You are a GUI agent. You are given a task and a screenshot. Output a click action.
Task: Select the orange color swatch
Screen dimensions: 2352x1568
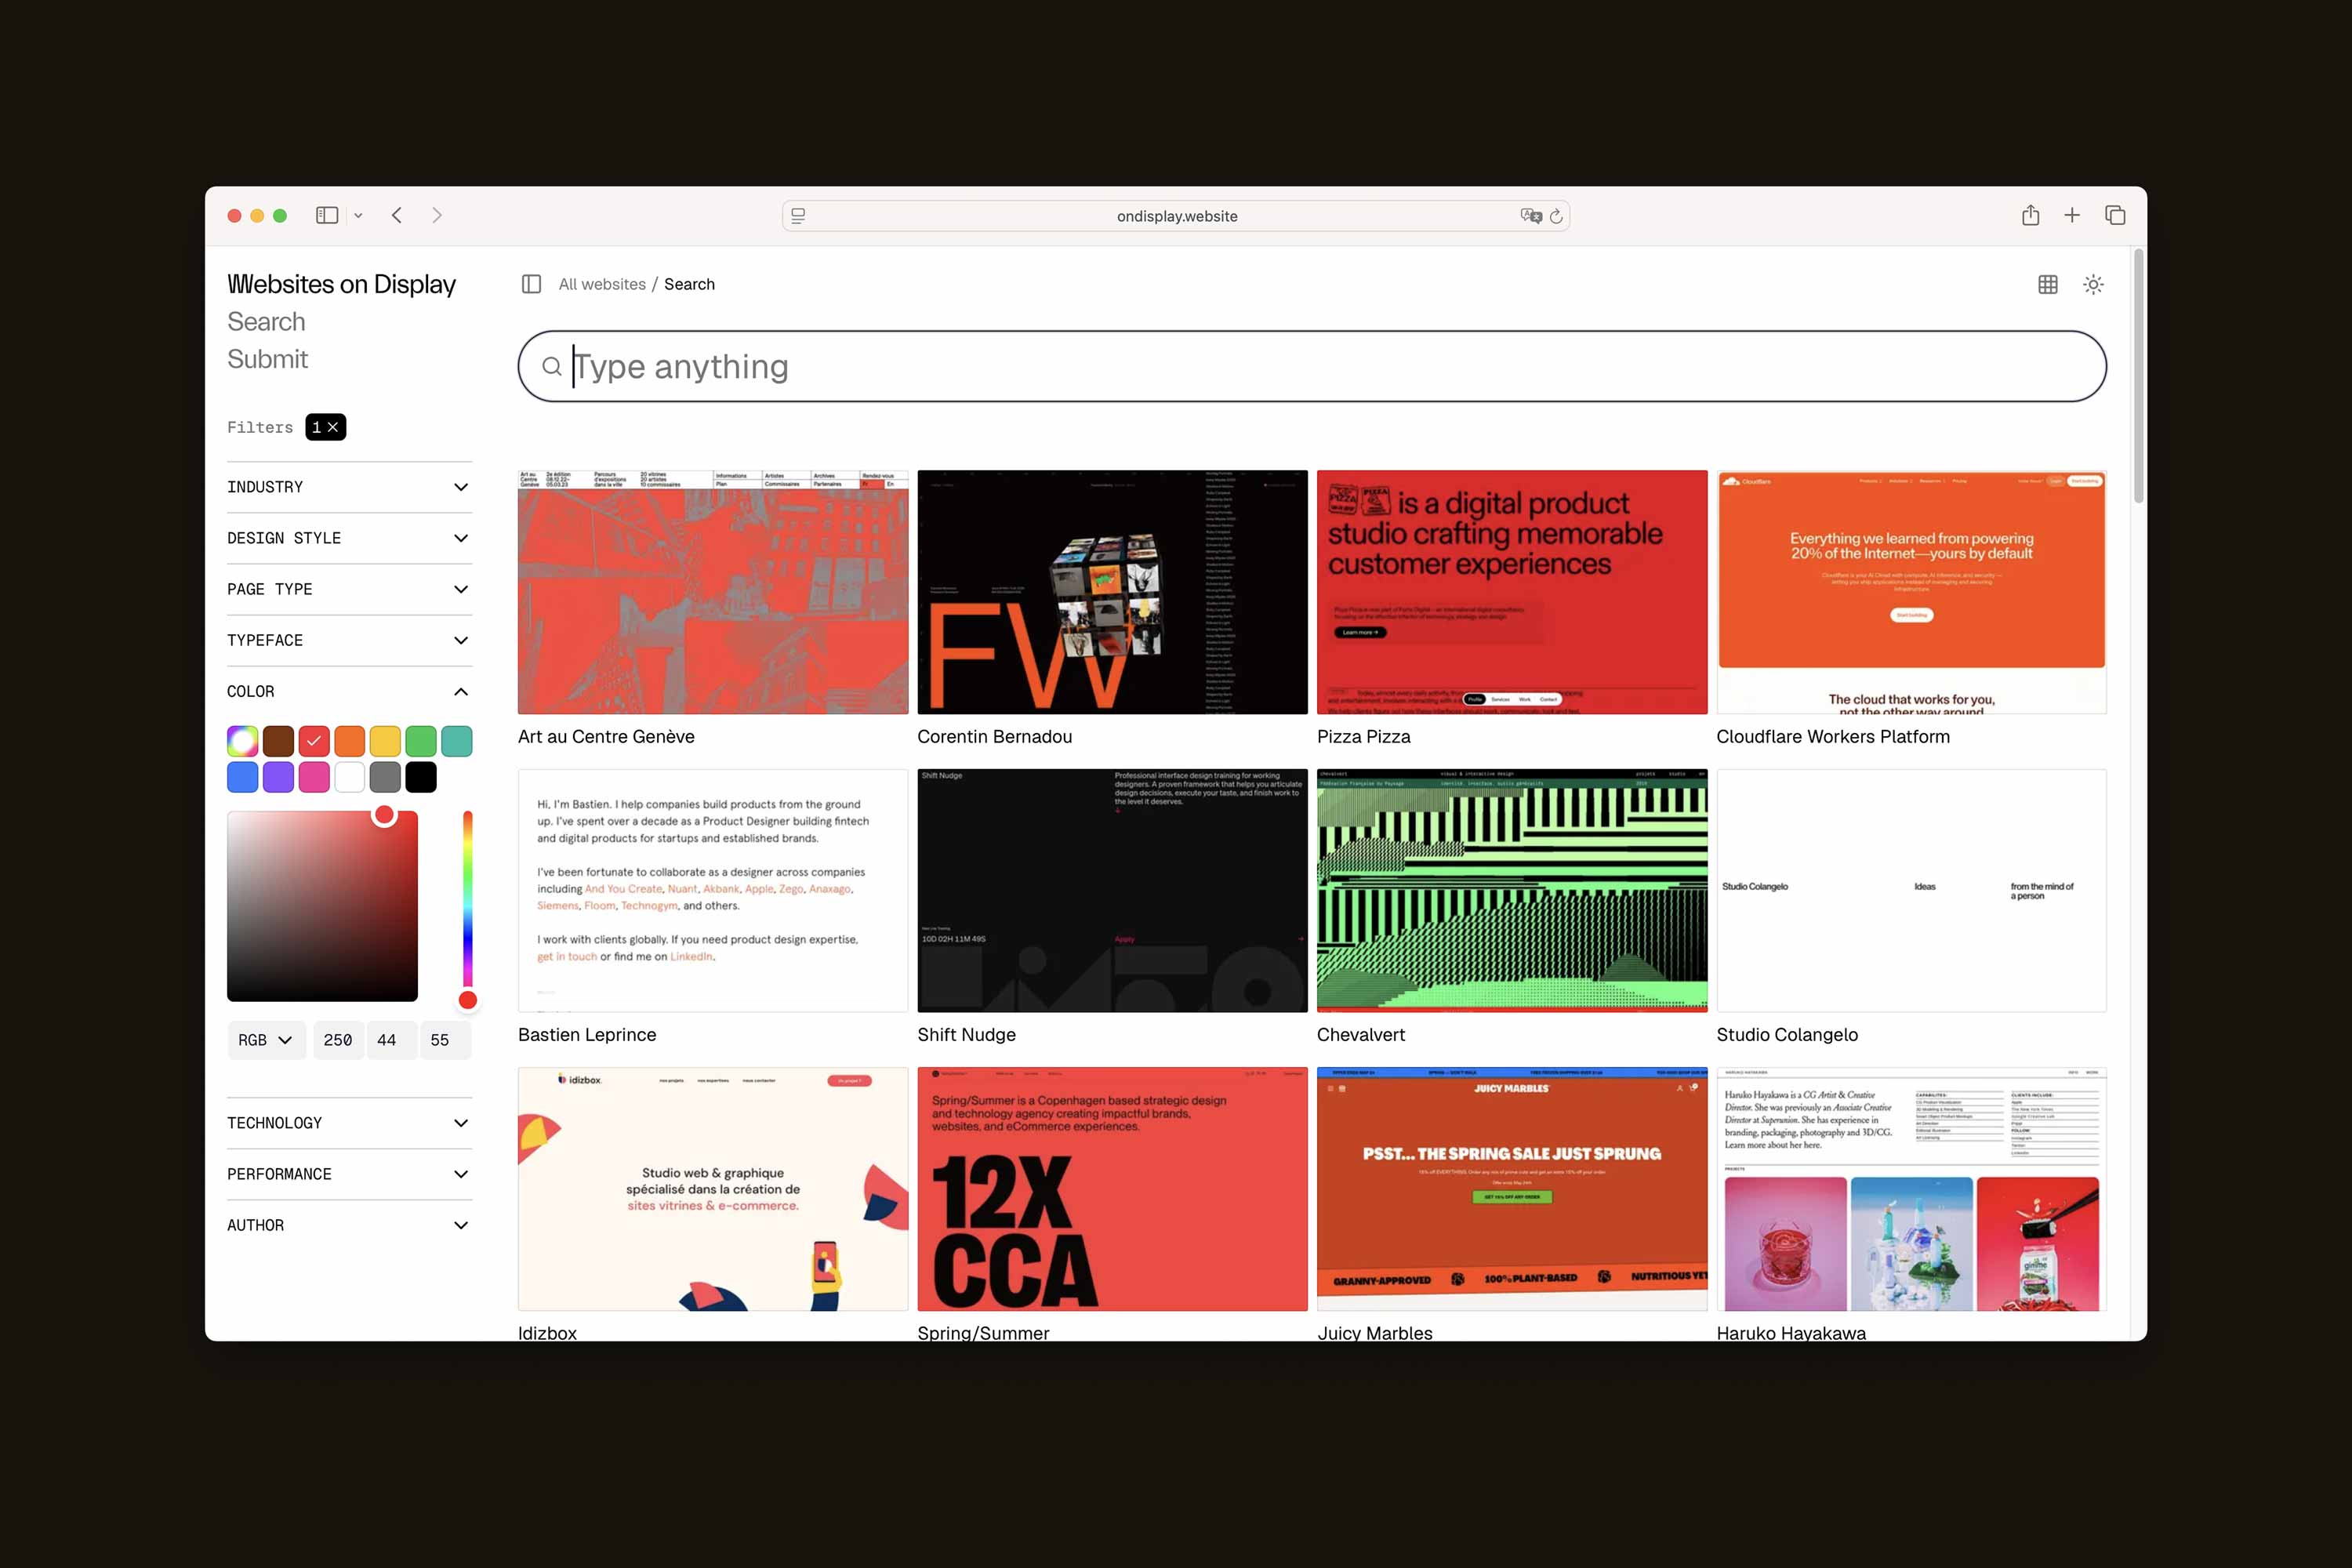(350, 741)
